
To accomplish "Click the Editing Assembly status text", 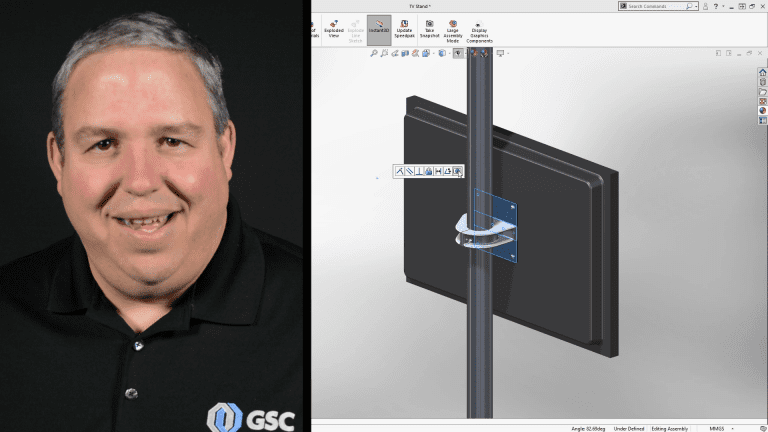I will pos(670,428).
